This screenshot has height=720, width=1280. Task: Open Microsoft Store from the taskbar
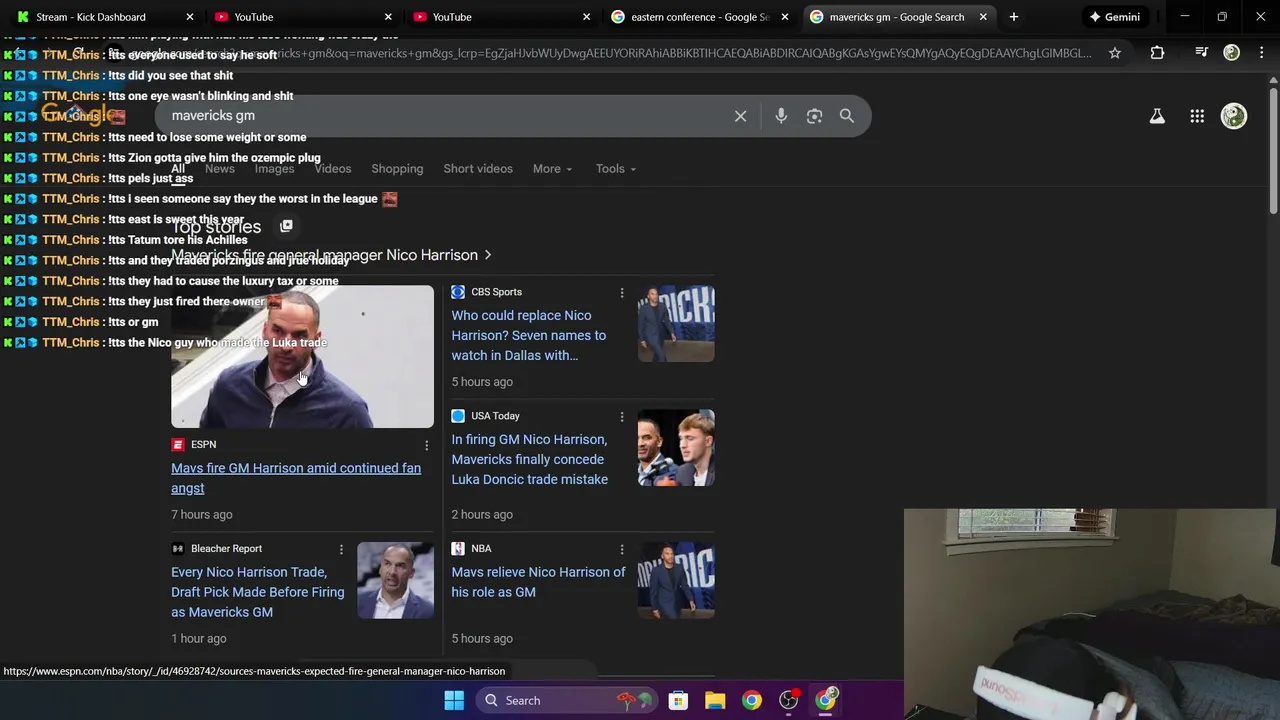(678, 700)
